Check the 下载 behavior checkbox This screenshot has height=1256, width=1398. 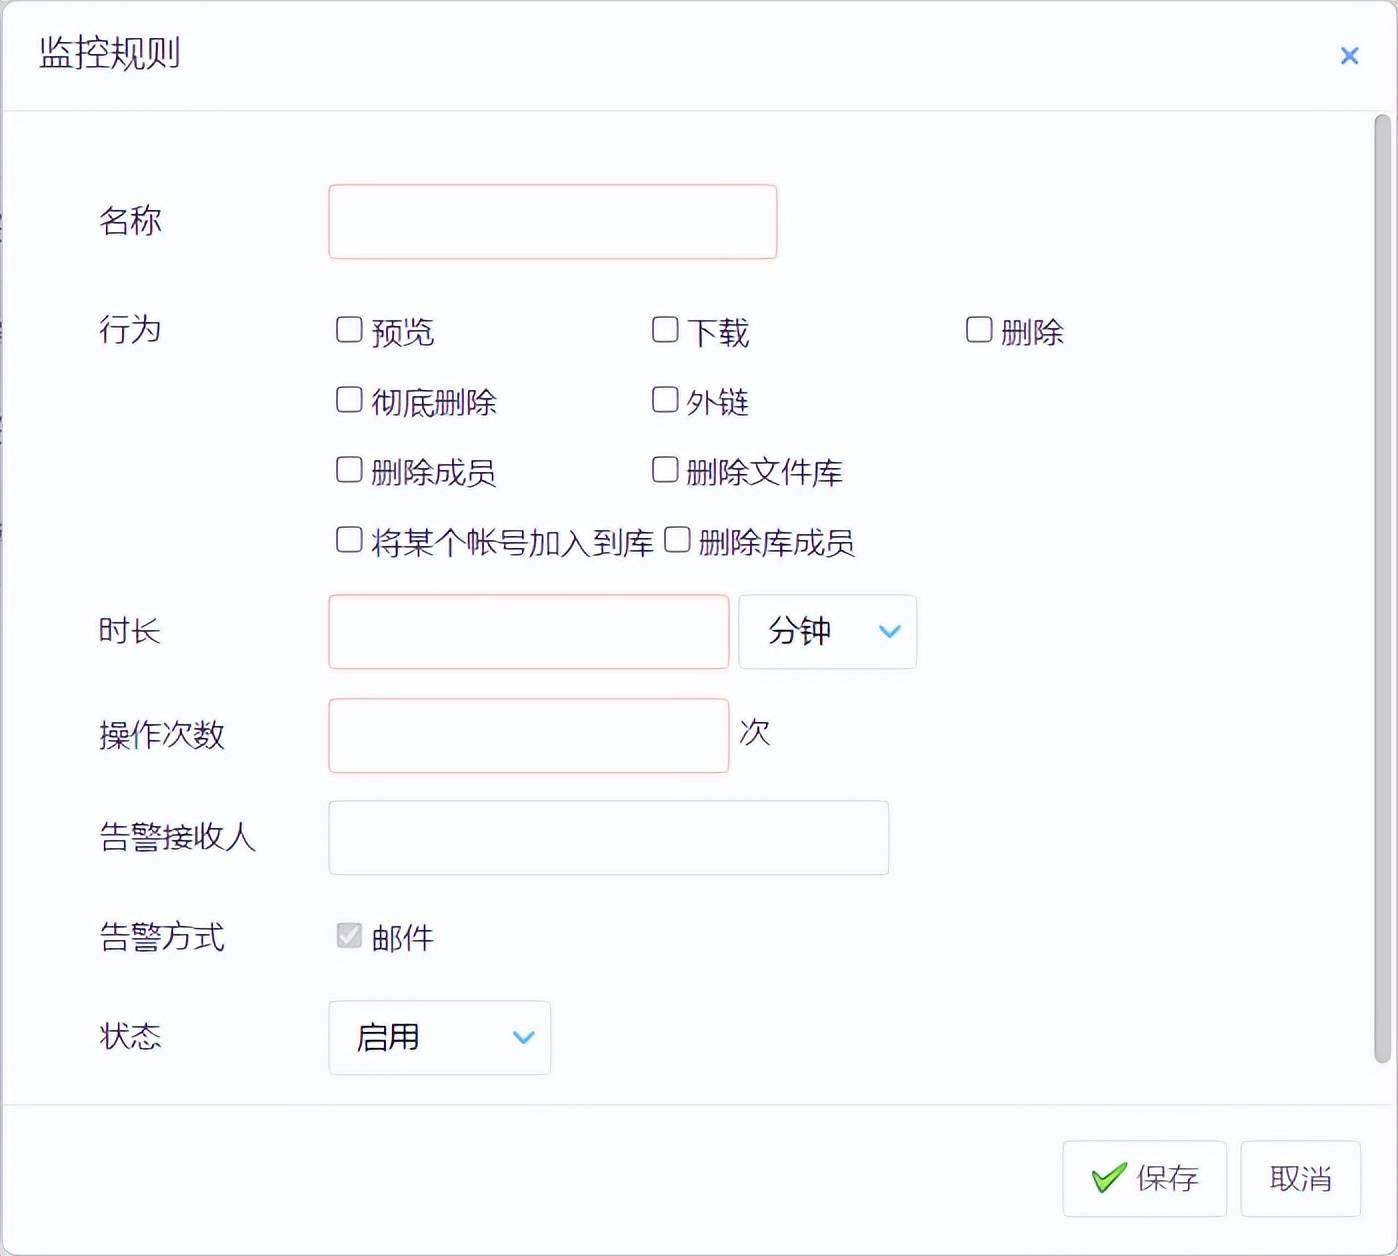pos(665,330)
